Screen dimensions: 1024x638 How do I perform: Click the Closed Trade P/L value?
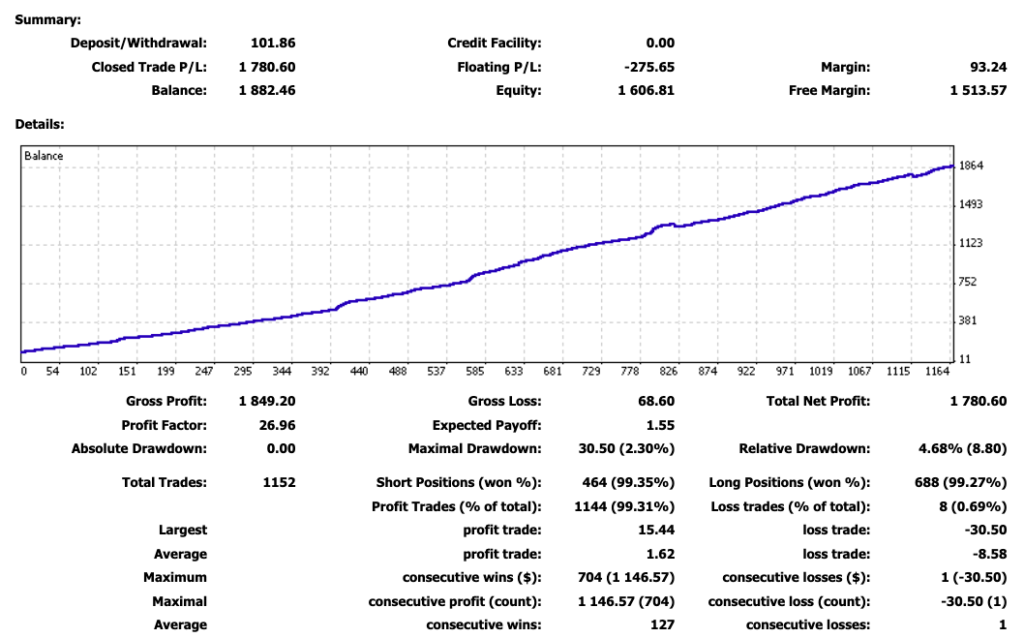tap(267, 67)
